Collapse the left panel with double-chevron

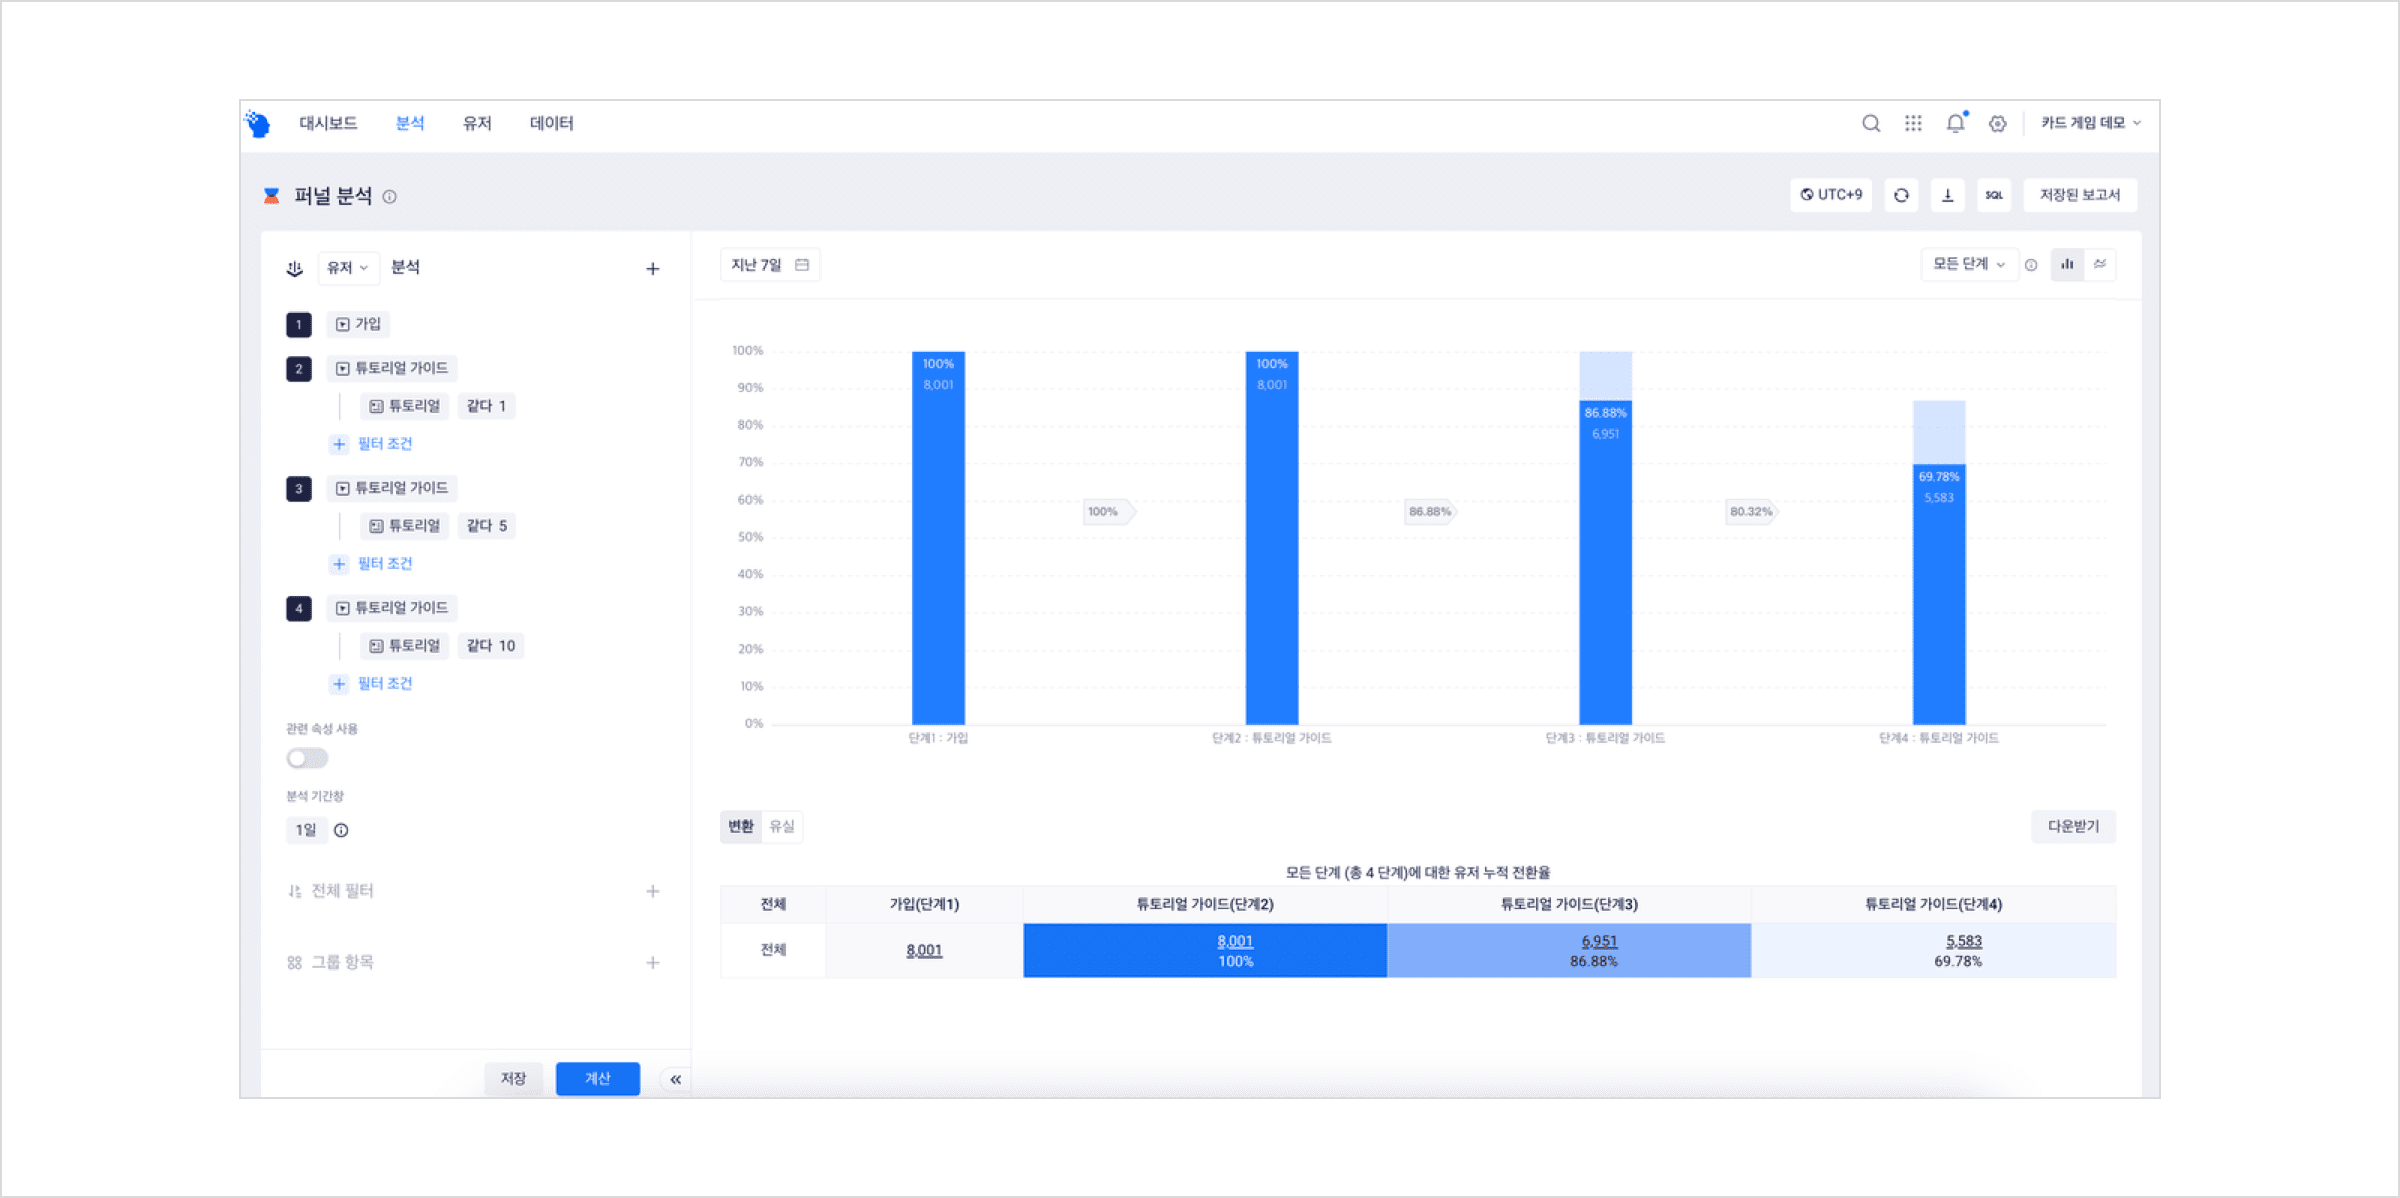click(676, 1079)
